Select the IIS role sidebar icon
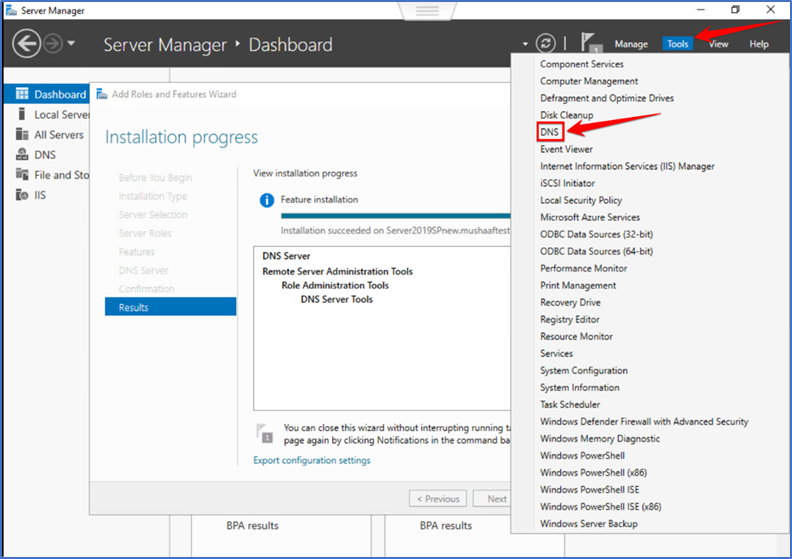The width and height of the screenshot is (792, 559). 22,195
